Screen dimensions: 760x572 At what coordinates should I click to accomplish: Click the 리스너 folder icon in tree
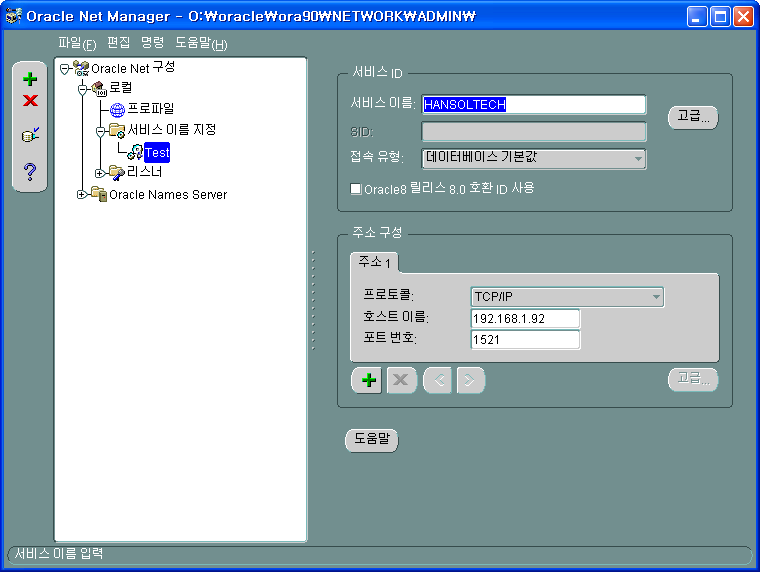coord(117,172)
